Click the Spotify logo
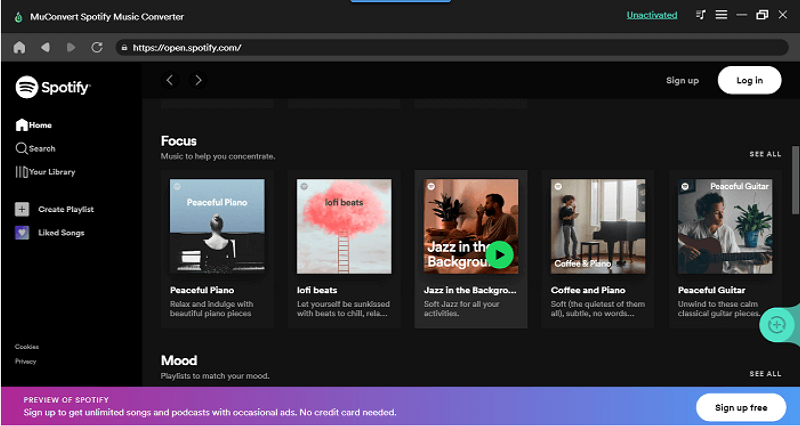Screen dimensions: 800x426 click(53, 87)
